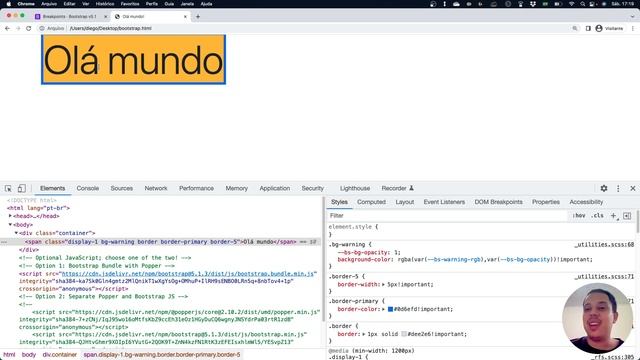Open the Performance tab
The width and height of the screenshot is (640, 360).
(x=196, y=189)
